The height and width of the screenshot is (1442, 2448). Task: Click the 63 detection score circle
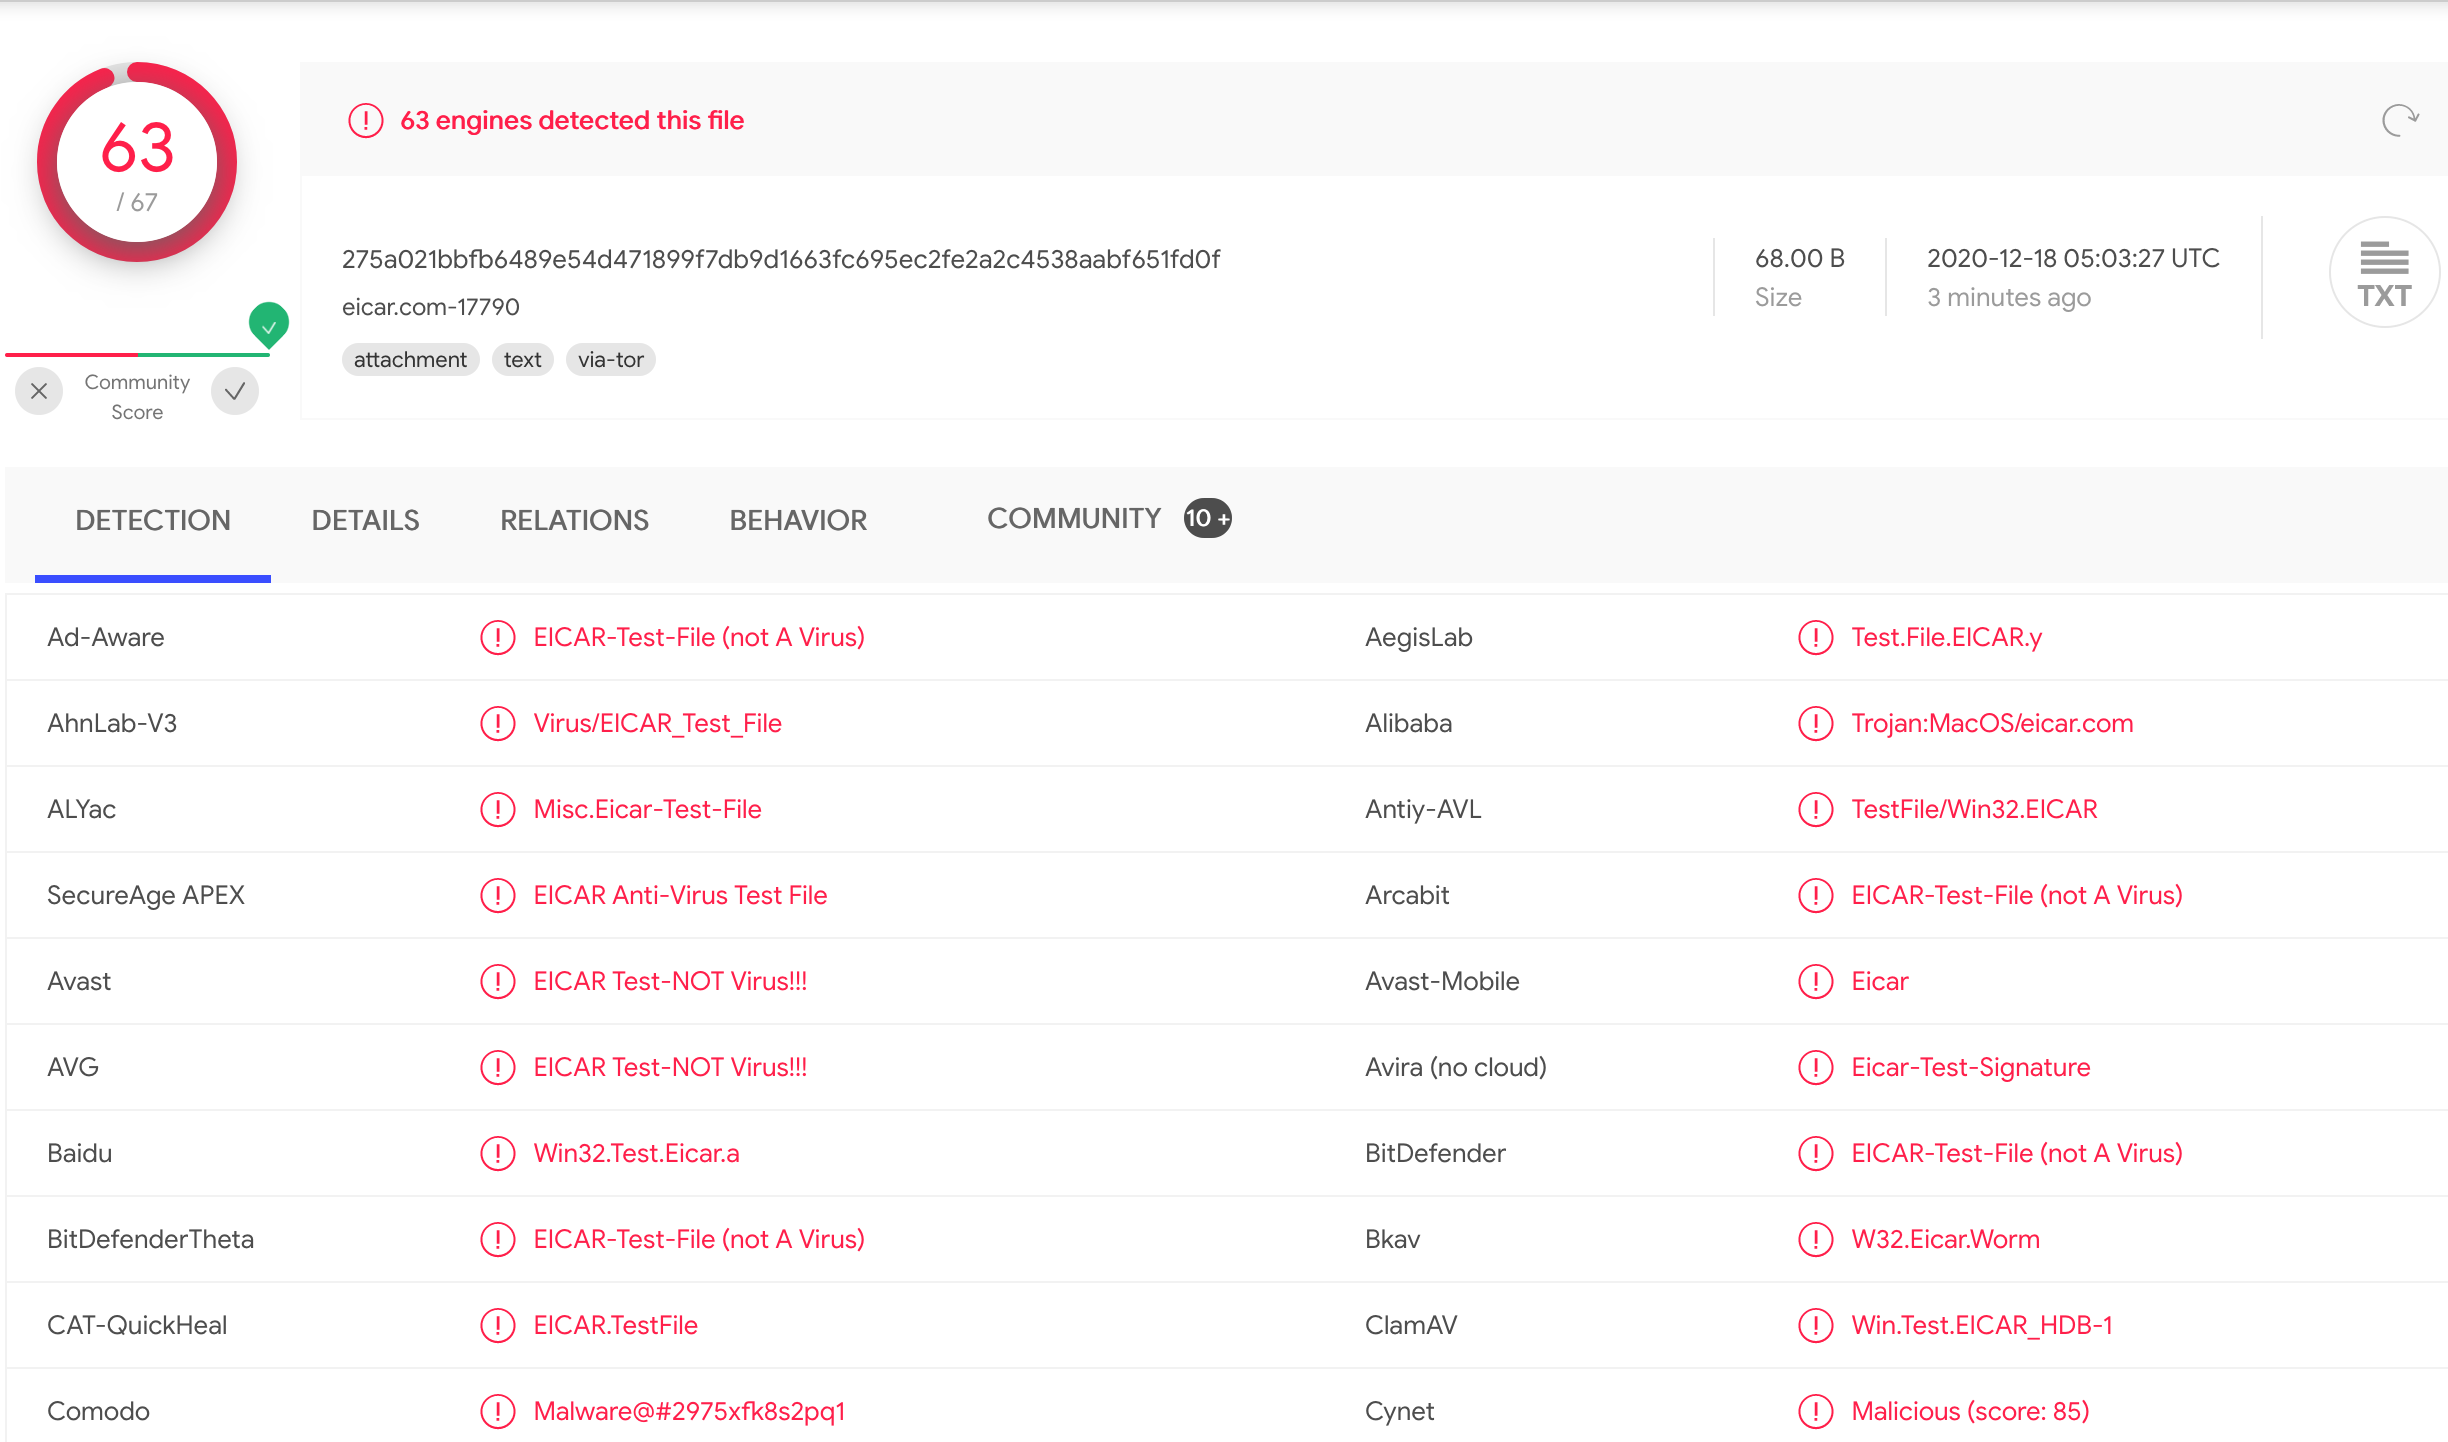137,162
